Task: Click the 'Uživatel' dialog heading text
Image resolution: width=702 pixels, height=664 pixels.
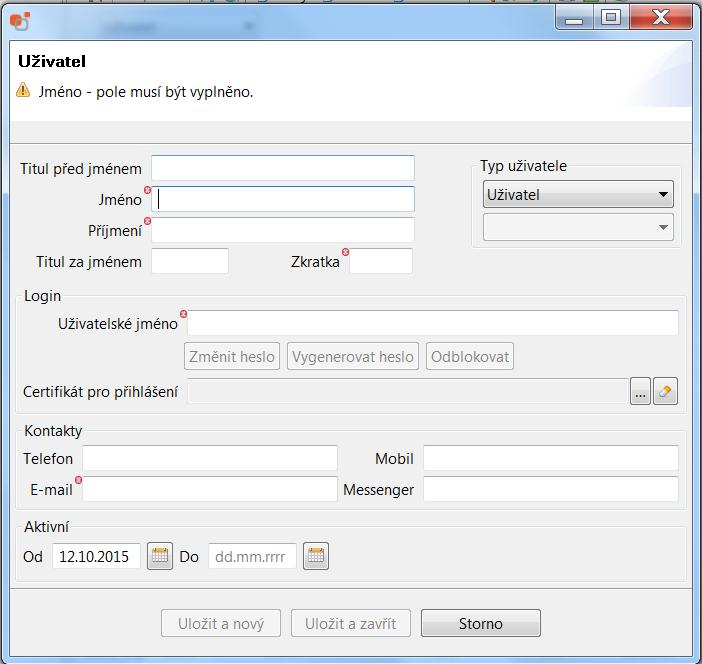Action: (x=52, y=61)
